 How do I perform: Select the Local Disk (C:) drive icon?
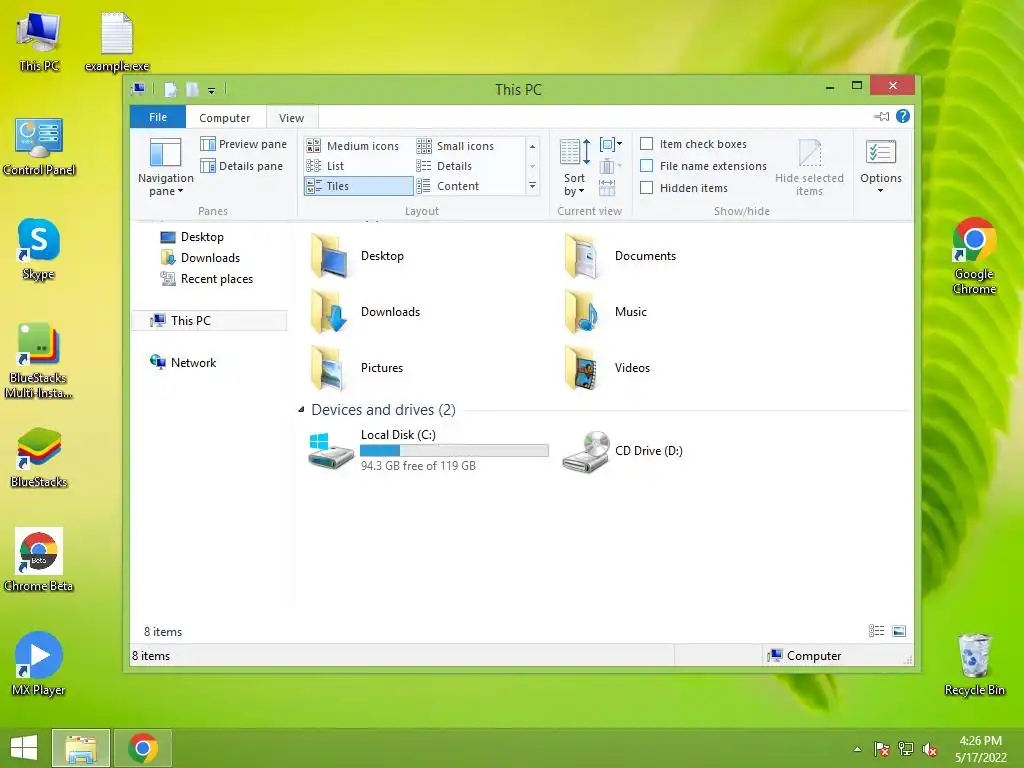[330, 450]
